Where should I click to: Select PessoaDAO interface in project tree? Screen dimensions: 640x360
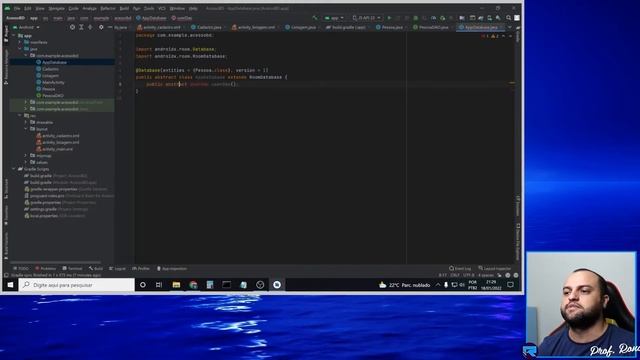pyautogui.click(x=53, y=96)
